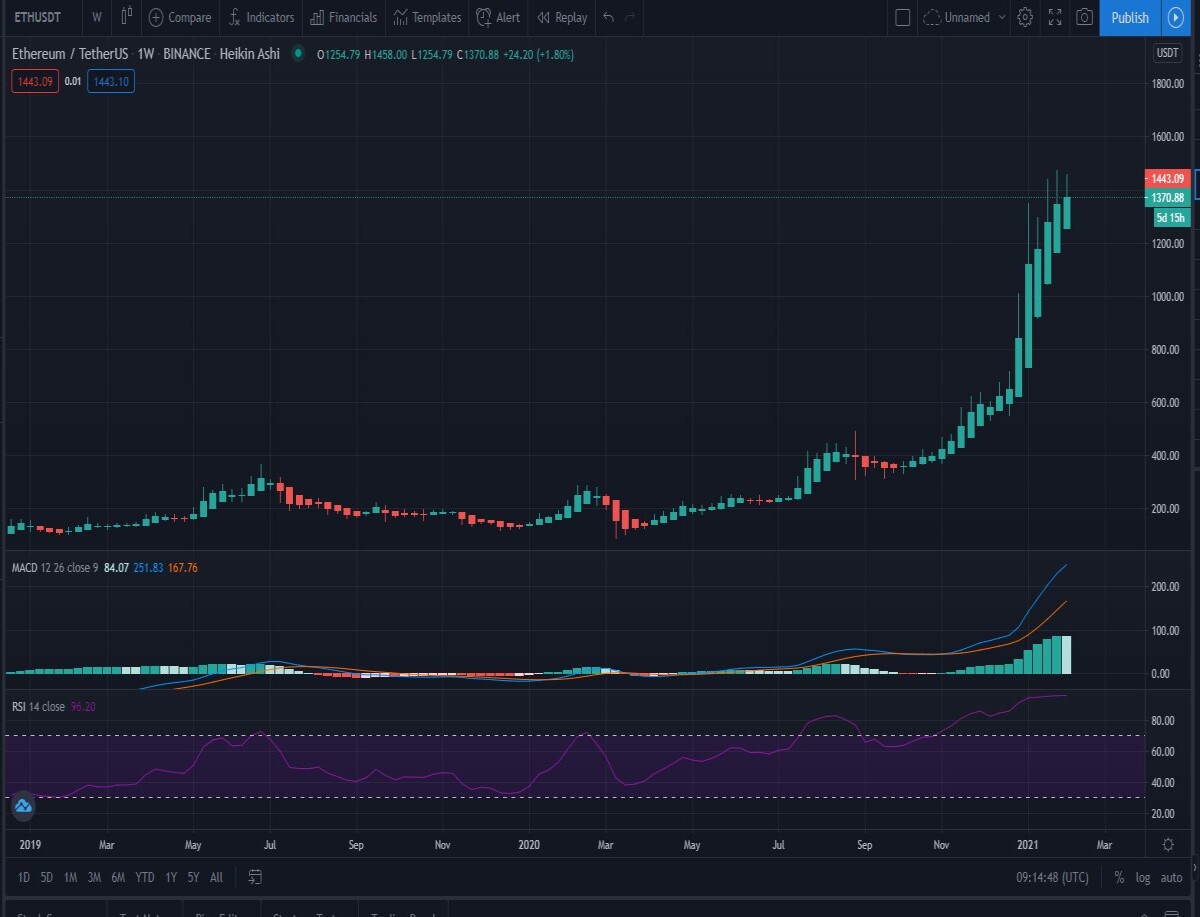
Task: Open chart settings gear in top toolbar
Action: click(x=1025, y=17)
